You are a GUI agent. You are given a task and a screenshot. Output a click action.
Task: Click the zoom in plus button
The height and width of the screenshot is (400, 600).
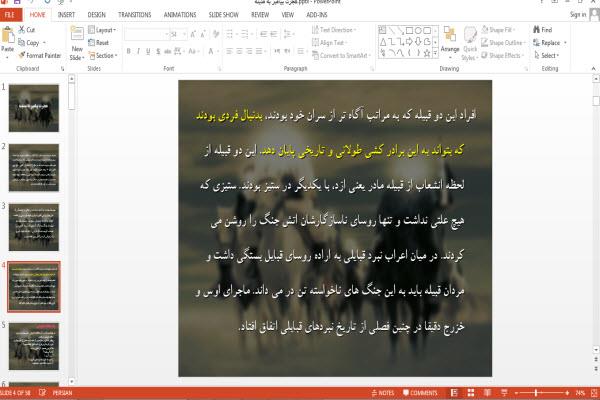click(567, 393)
